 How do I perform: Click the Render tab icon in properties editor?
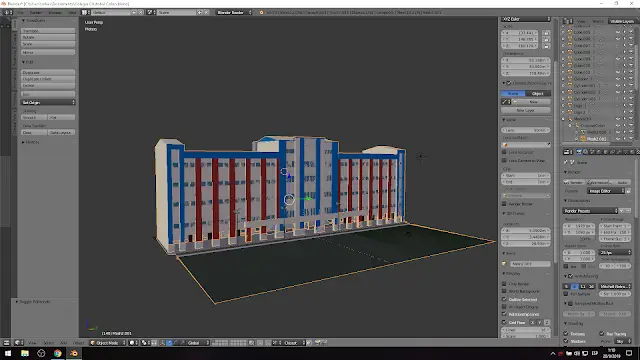[579, 152]
